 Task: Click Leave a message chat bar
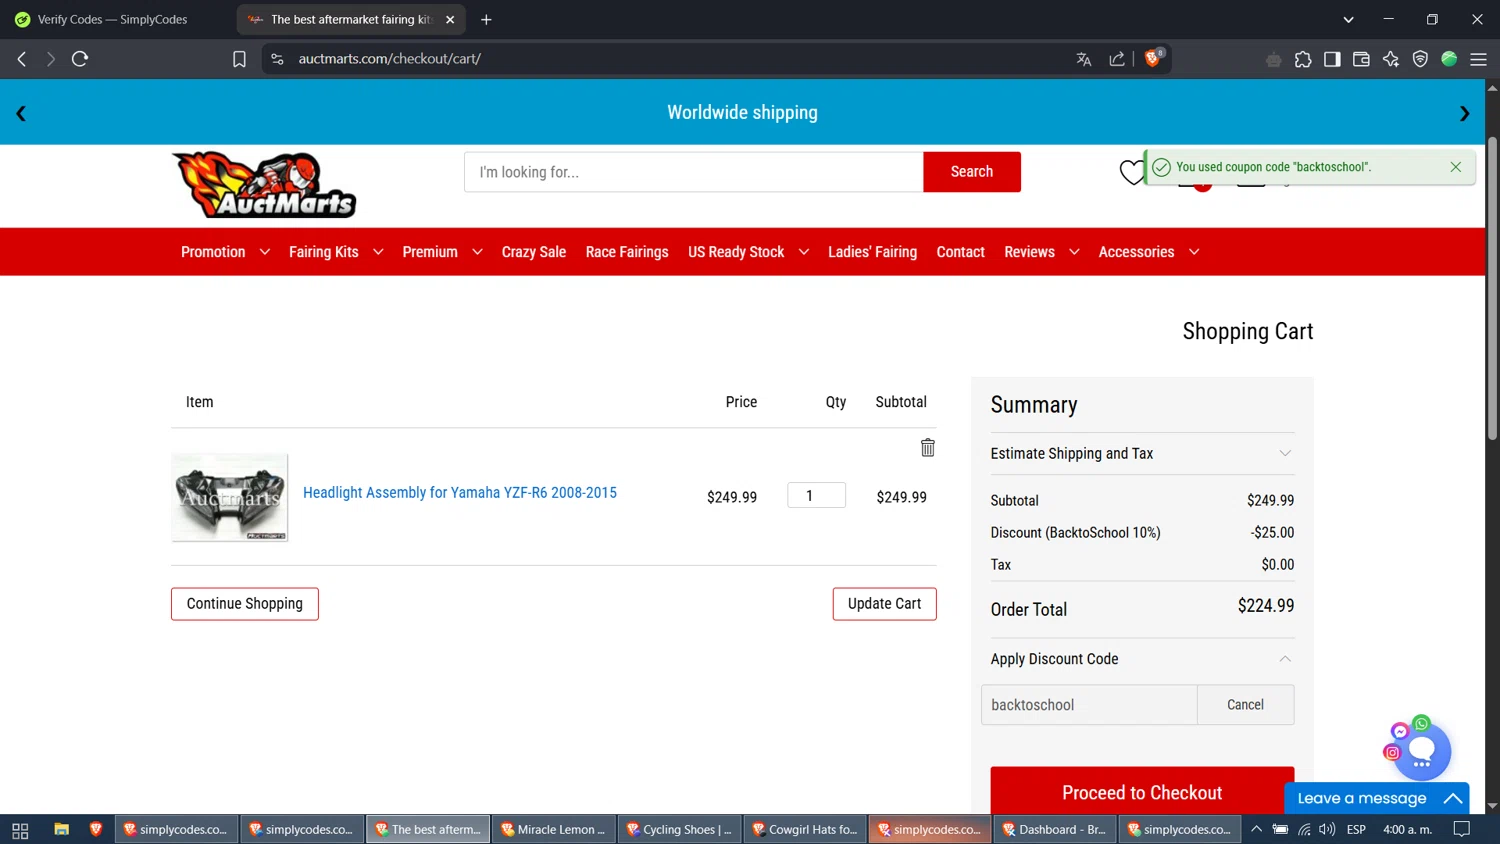(1376, 798)
